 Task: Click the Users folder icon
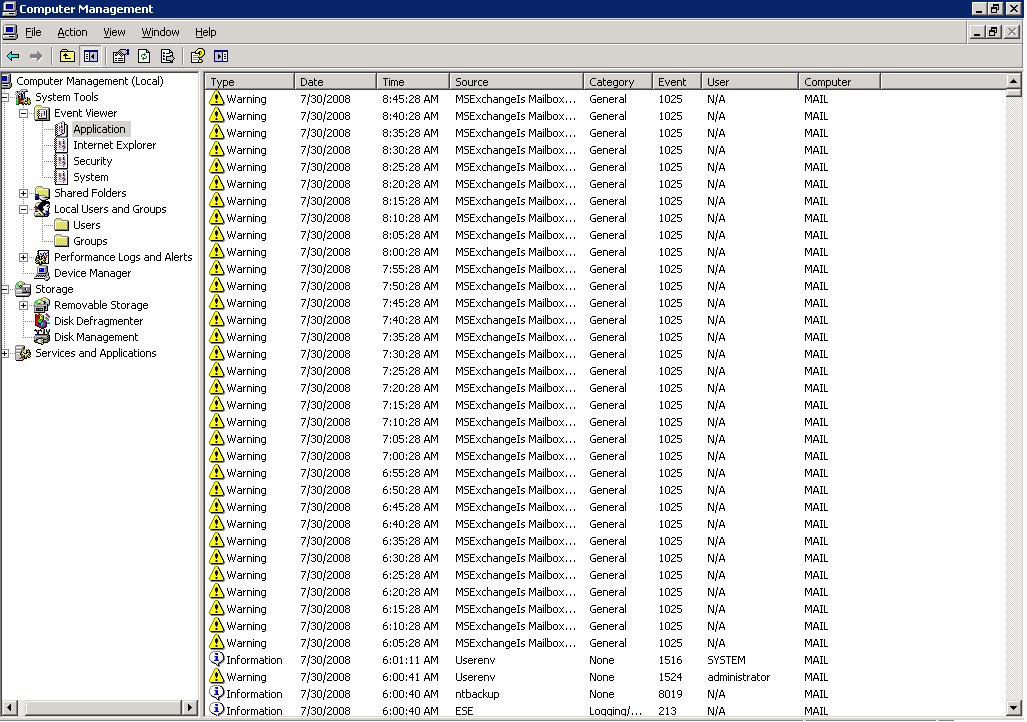pyautogui.click(x=62, y=225)
